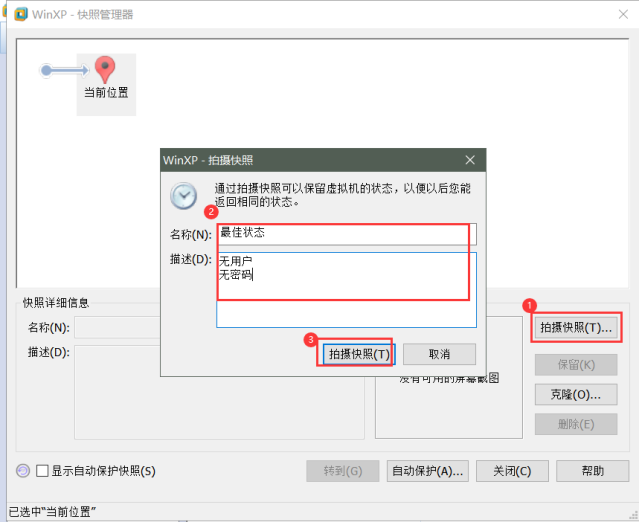Image resolution: width=640 pixels, height=523 pixels.
Task: Click the snapshot start node icon in the tree
Action: pos(47,70)
